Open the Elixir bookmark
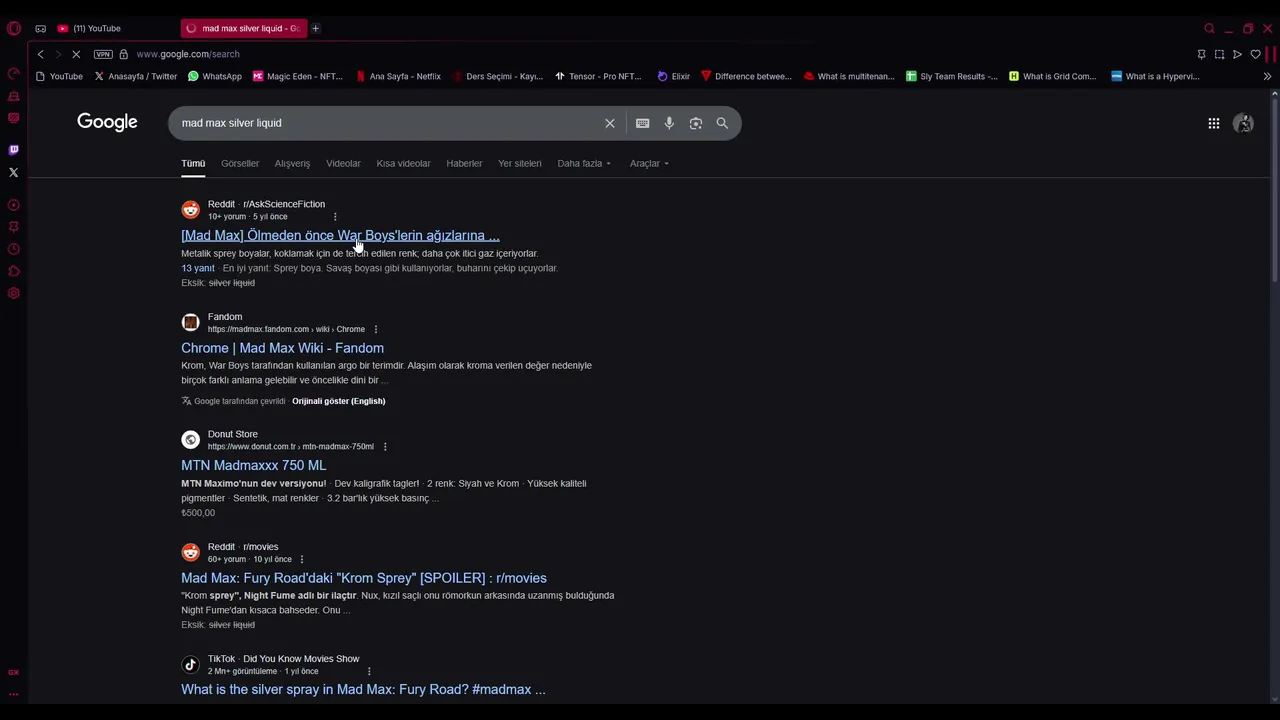This screenshot has height=720, width=1280. [674, 76]
